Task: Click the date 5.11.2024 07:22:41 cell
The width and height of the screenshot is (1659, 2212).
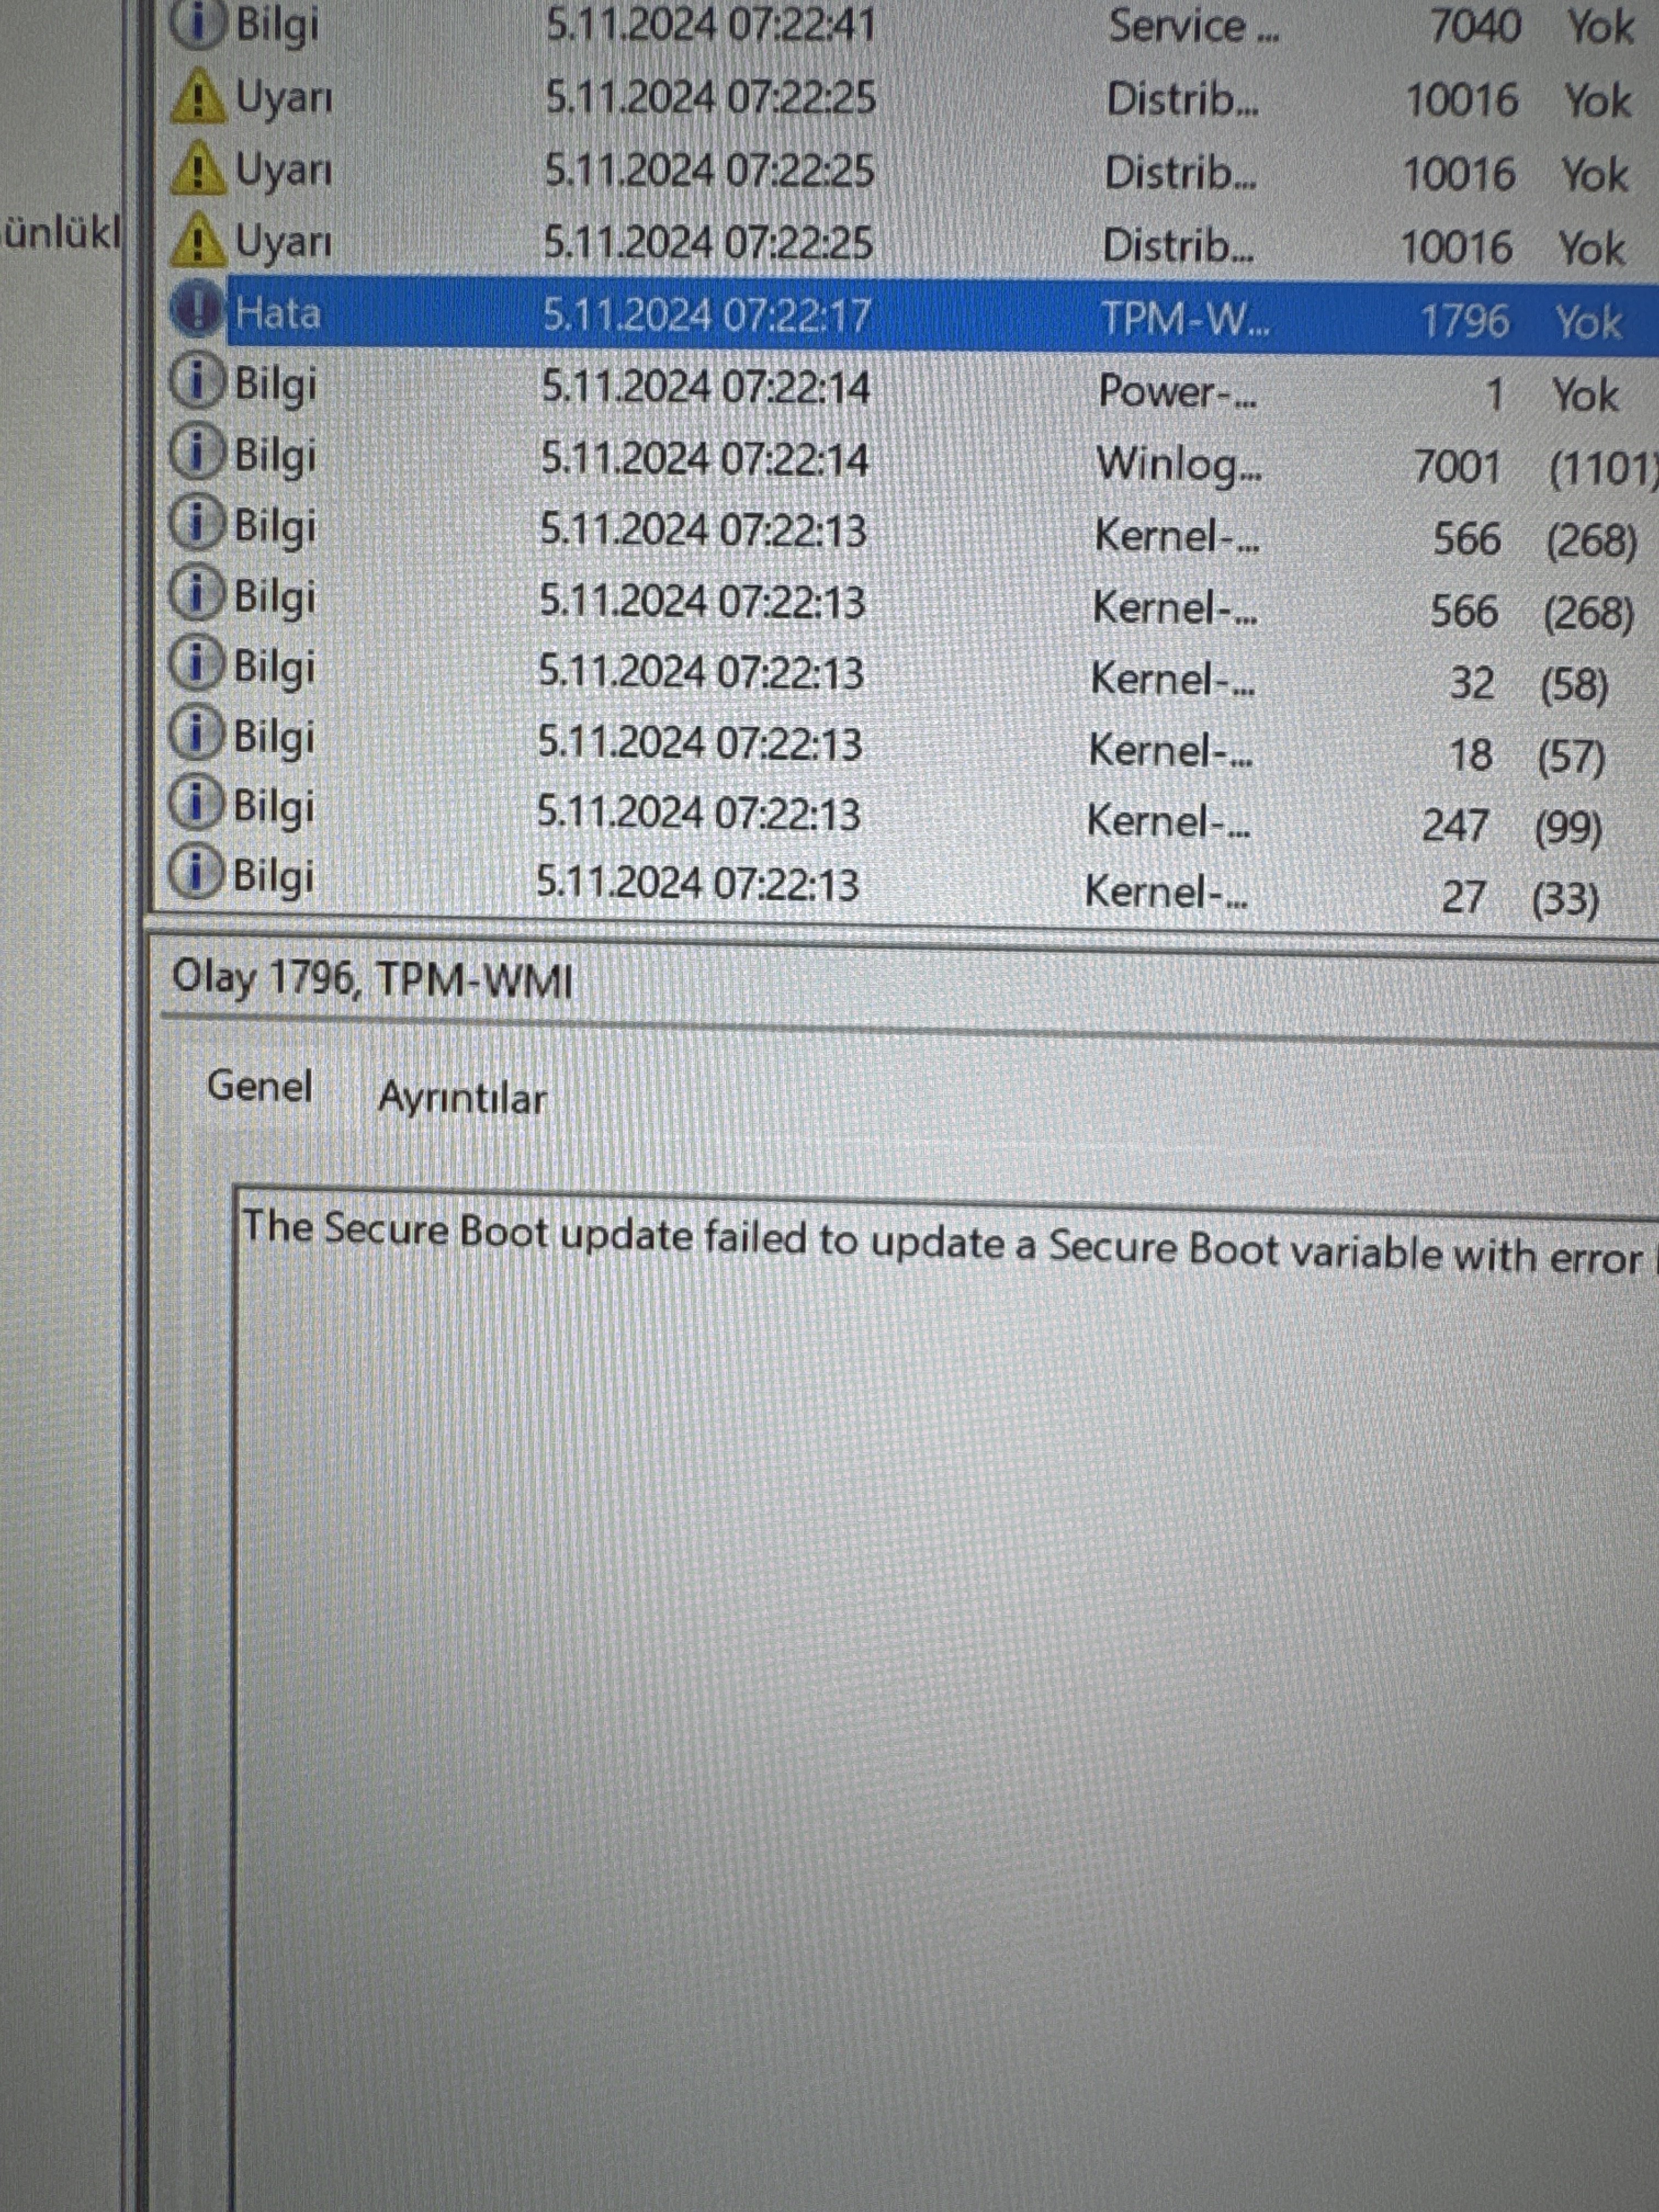Action: 710,25
